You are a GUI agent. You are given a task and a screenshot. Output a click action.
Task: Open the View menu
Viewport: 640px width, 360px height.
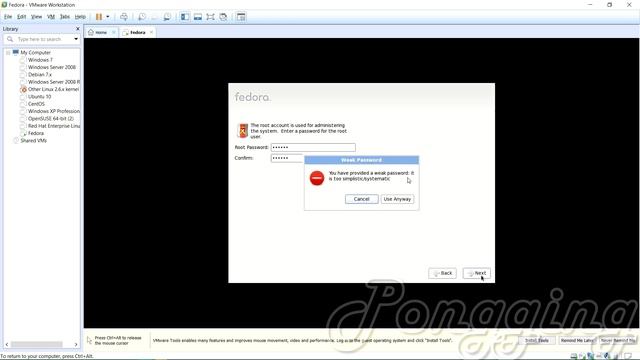pyautogui.click(x=36, y=17)
